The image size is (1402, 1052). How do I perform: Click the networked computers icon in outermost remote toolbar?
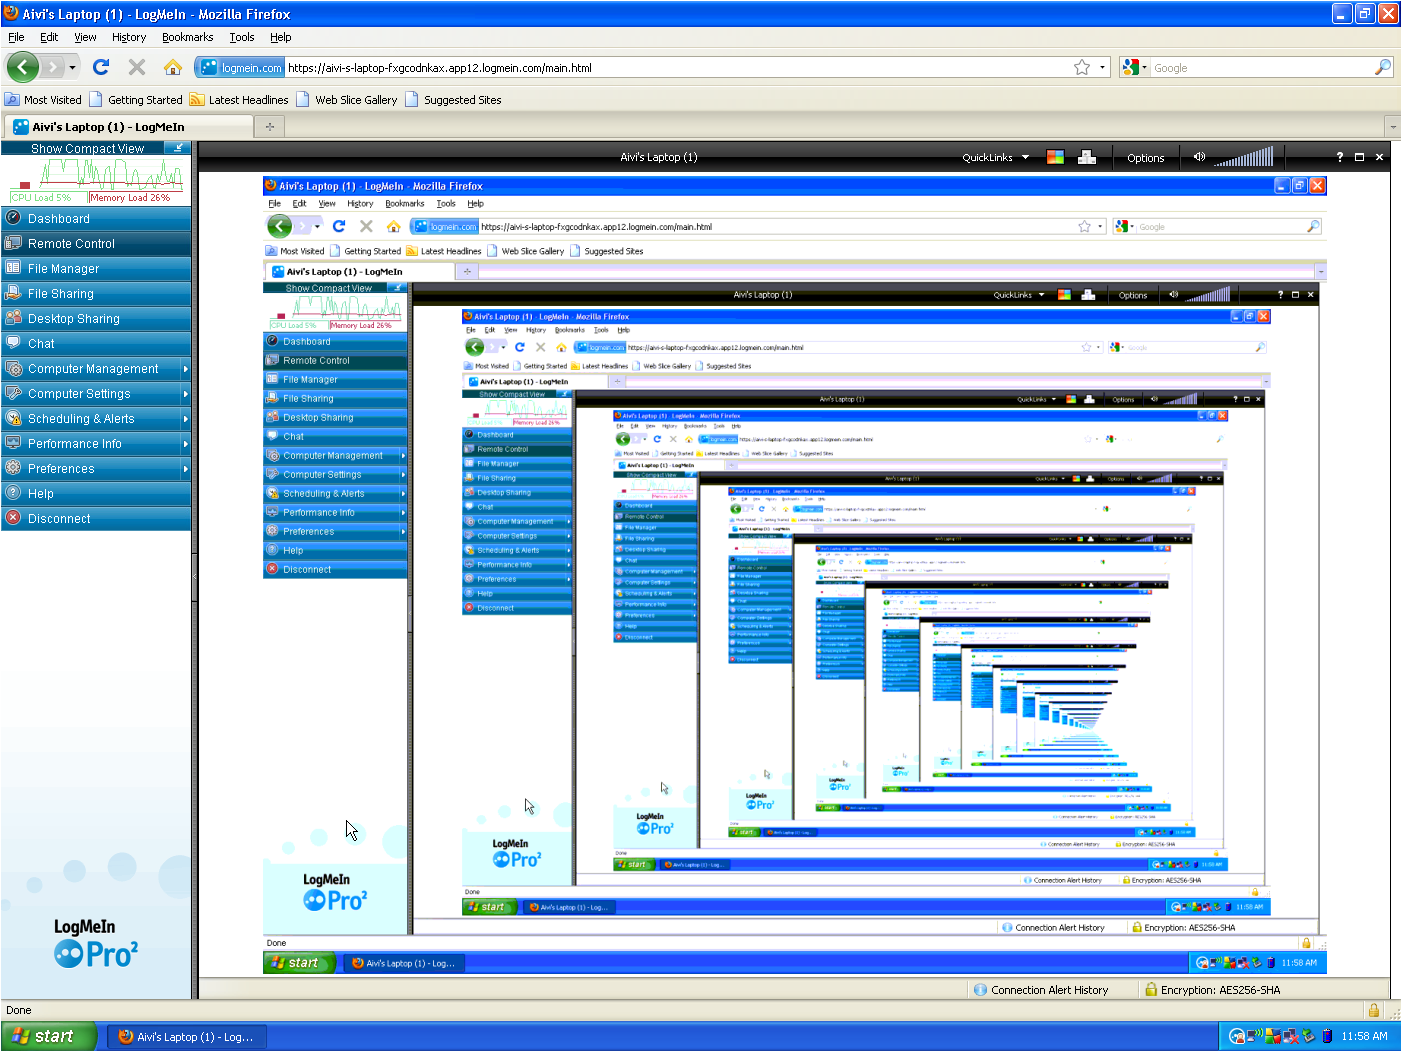pyautogui.click(x=1087, y=157)
